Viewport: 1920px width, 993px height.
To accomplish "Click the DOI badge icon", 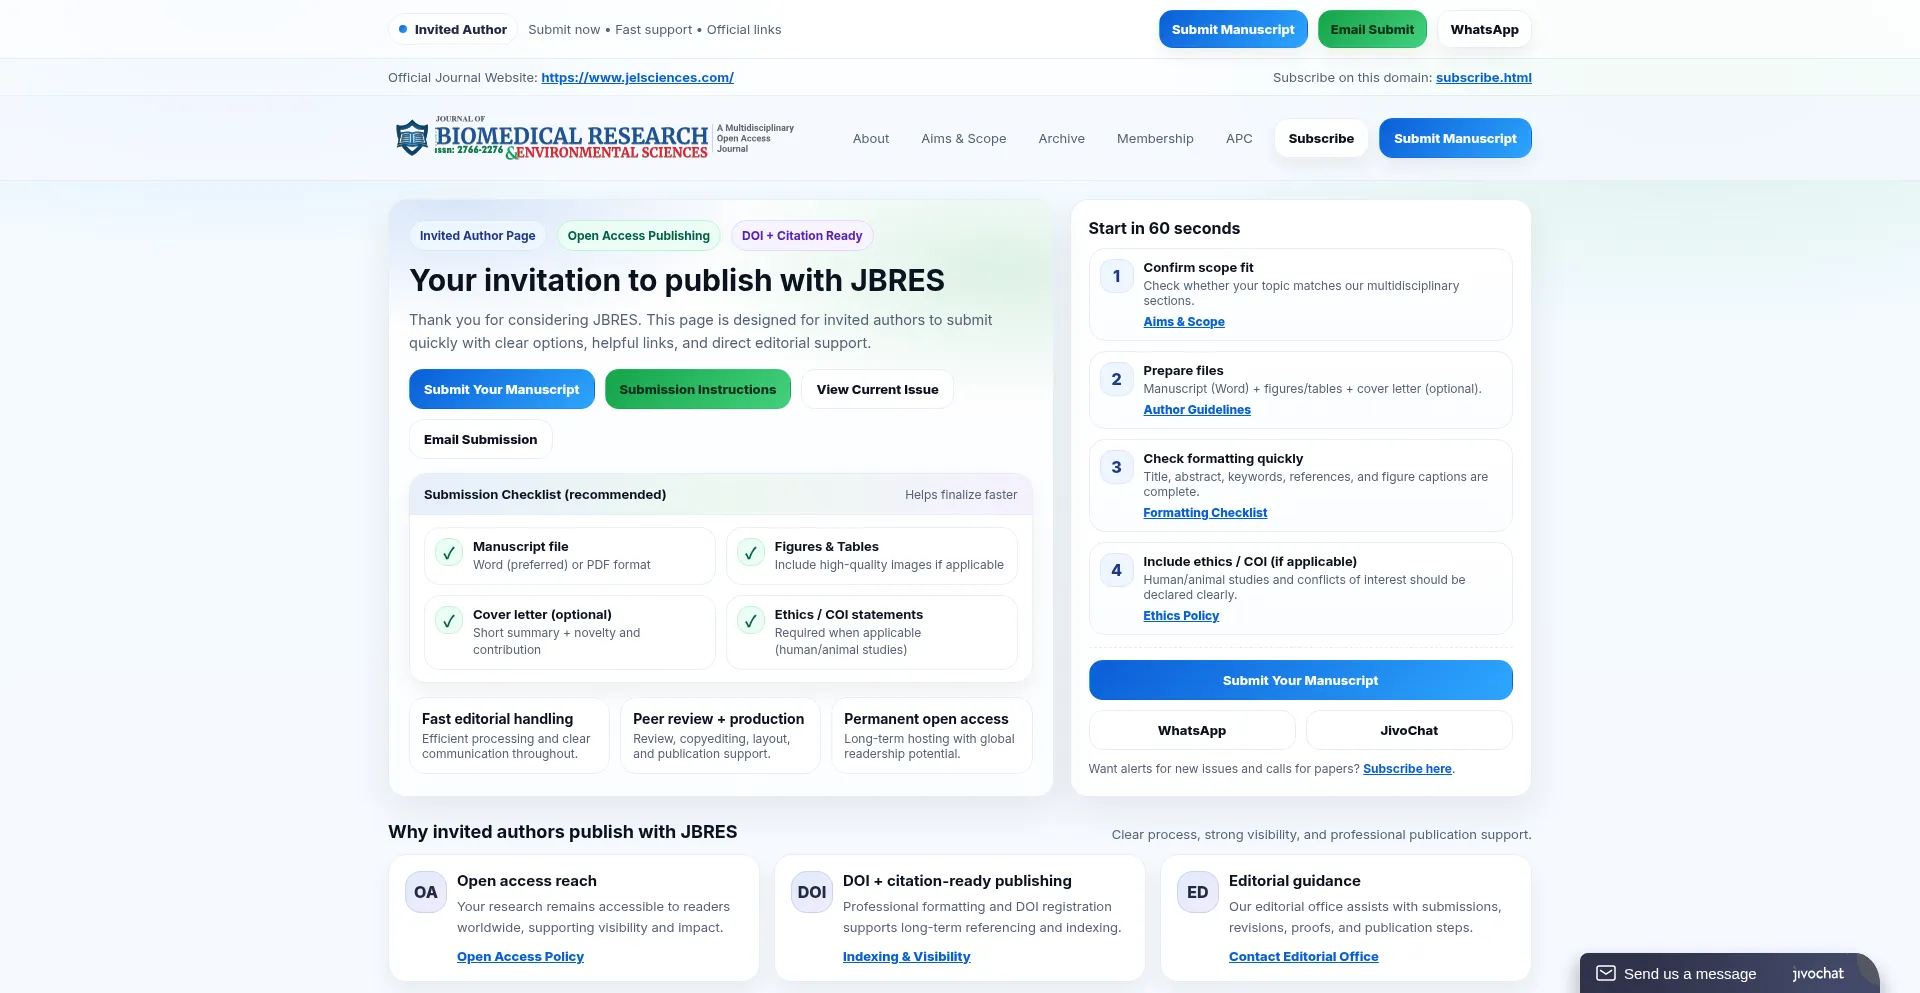I will [812, 892].
